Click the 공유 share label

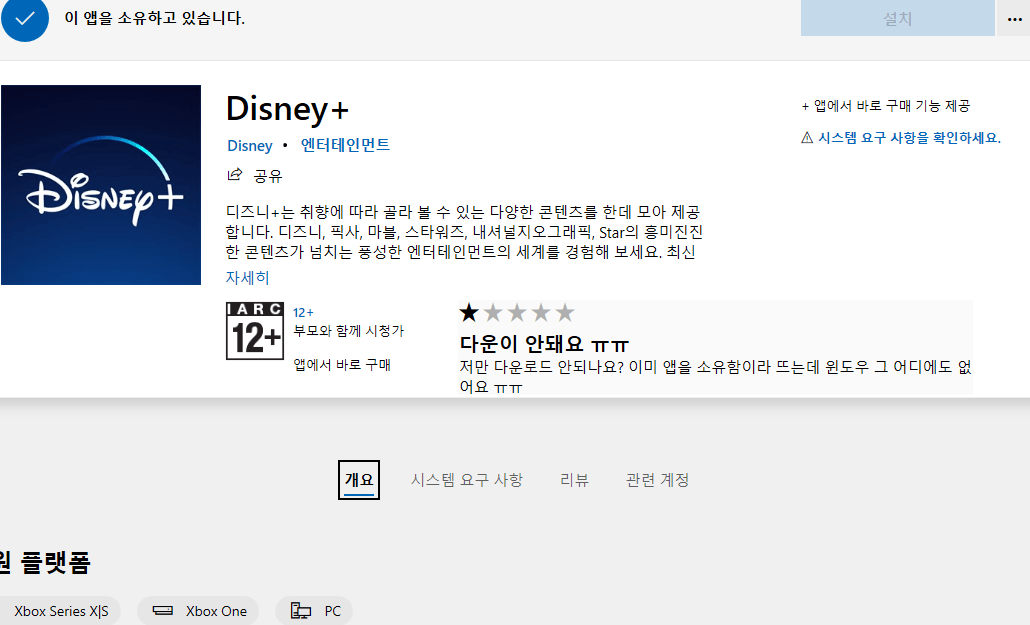pos(268,175)
